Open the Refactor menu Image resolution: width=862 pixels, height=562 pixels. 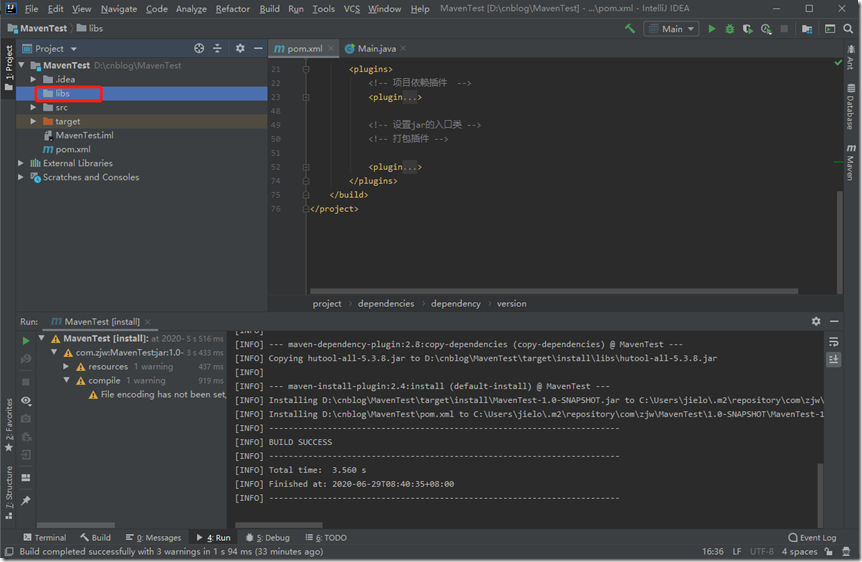(233, 9)
